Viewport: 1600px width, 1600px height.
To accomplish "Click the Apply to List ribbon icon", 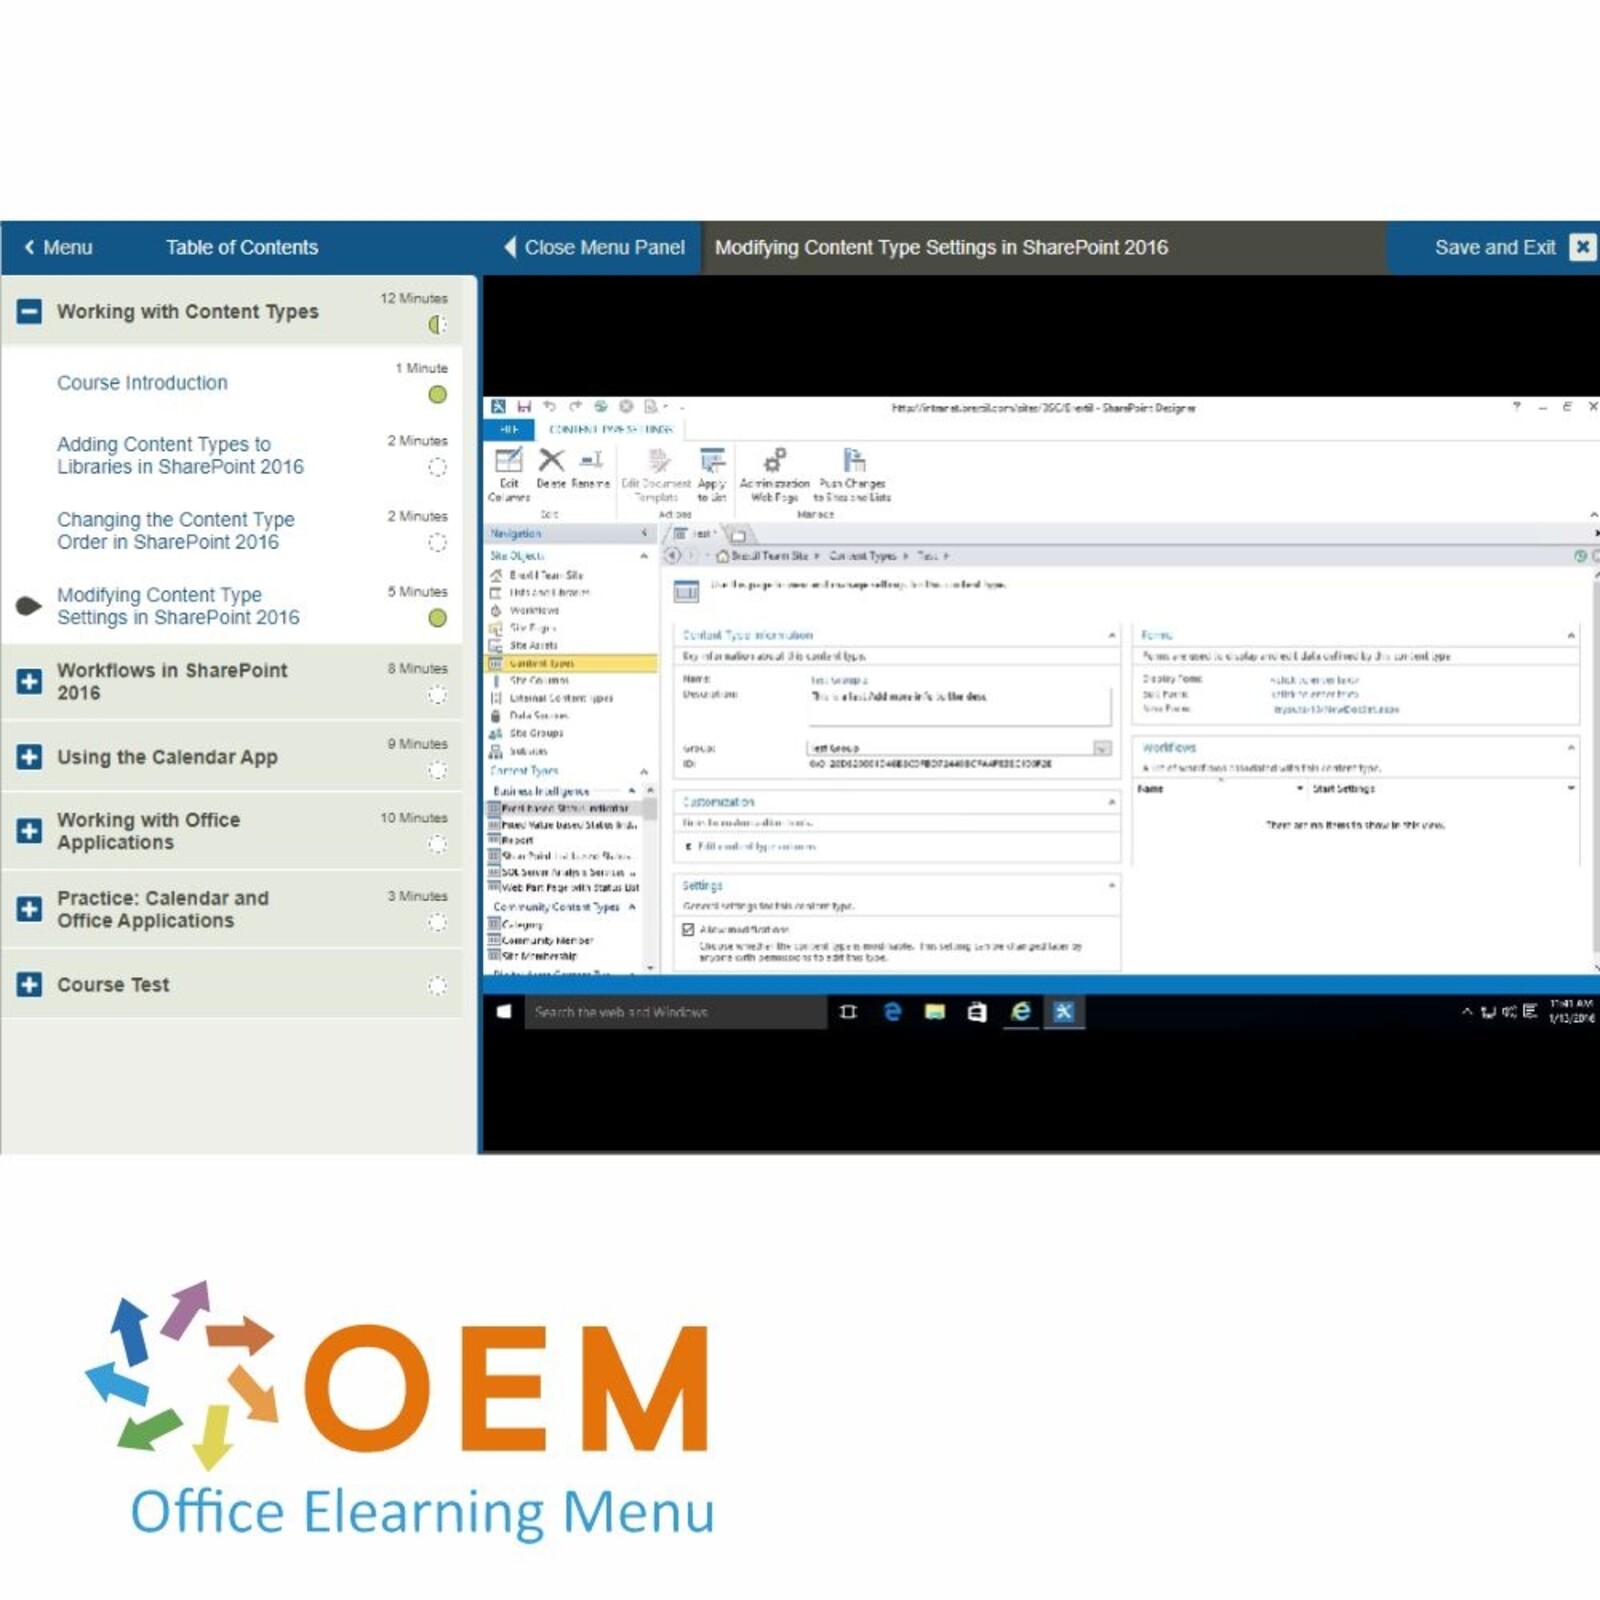I will 712,461.
